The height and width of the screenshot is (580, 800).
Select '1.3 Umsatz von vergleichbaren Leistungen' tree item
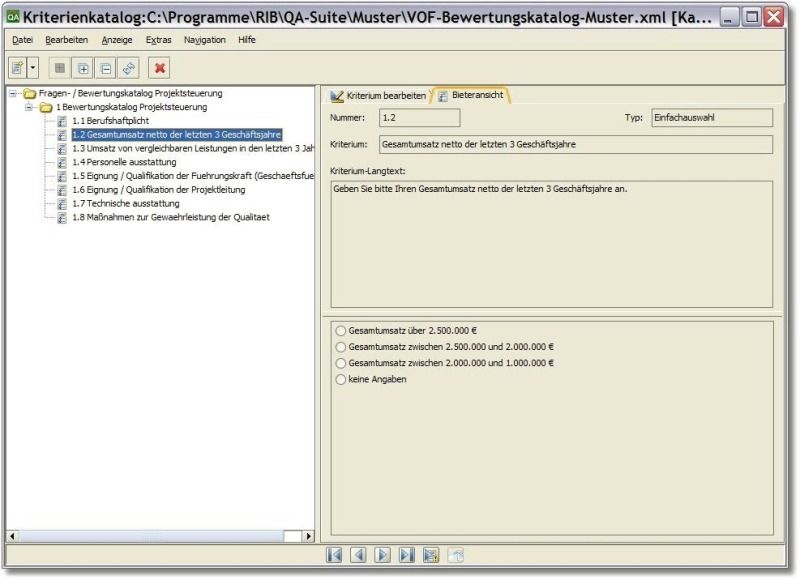click(193, 148)
